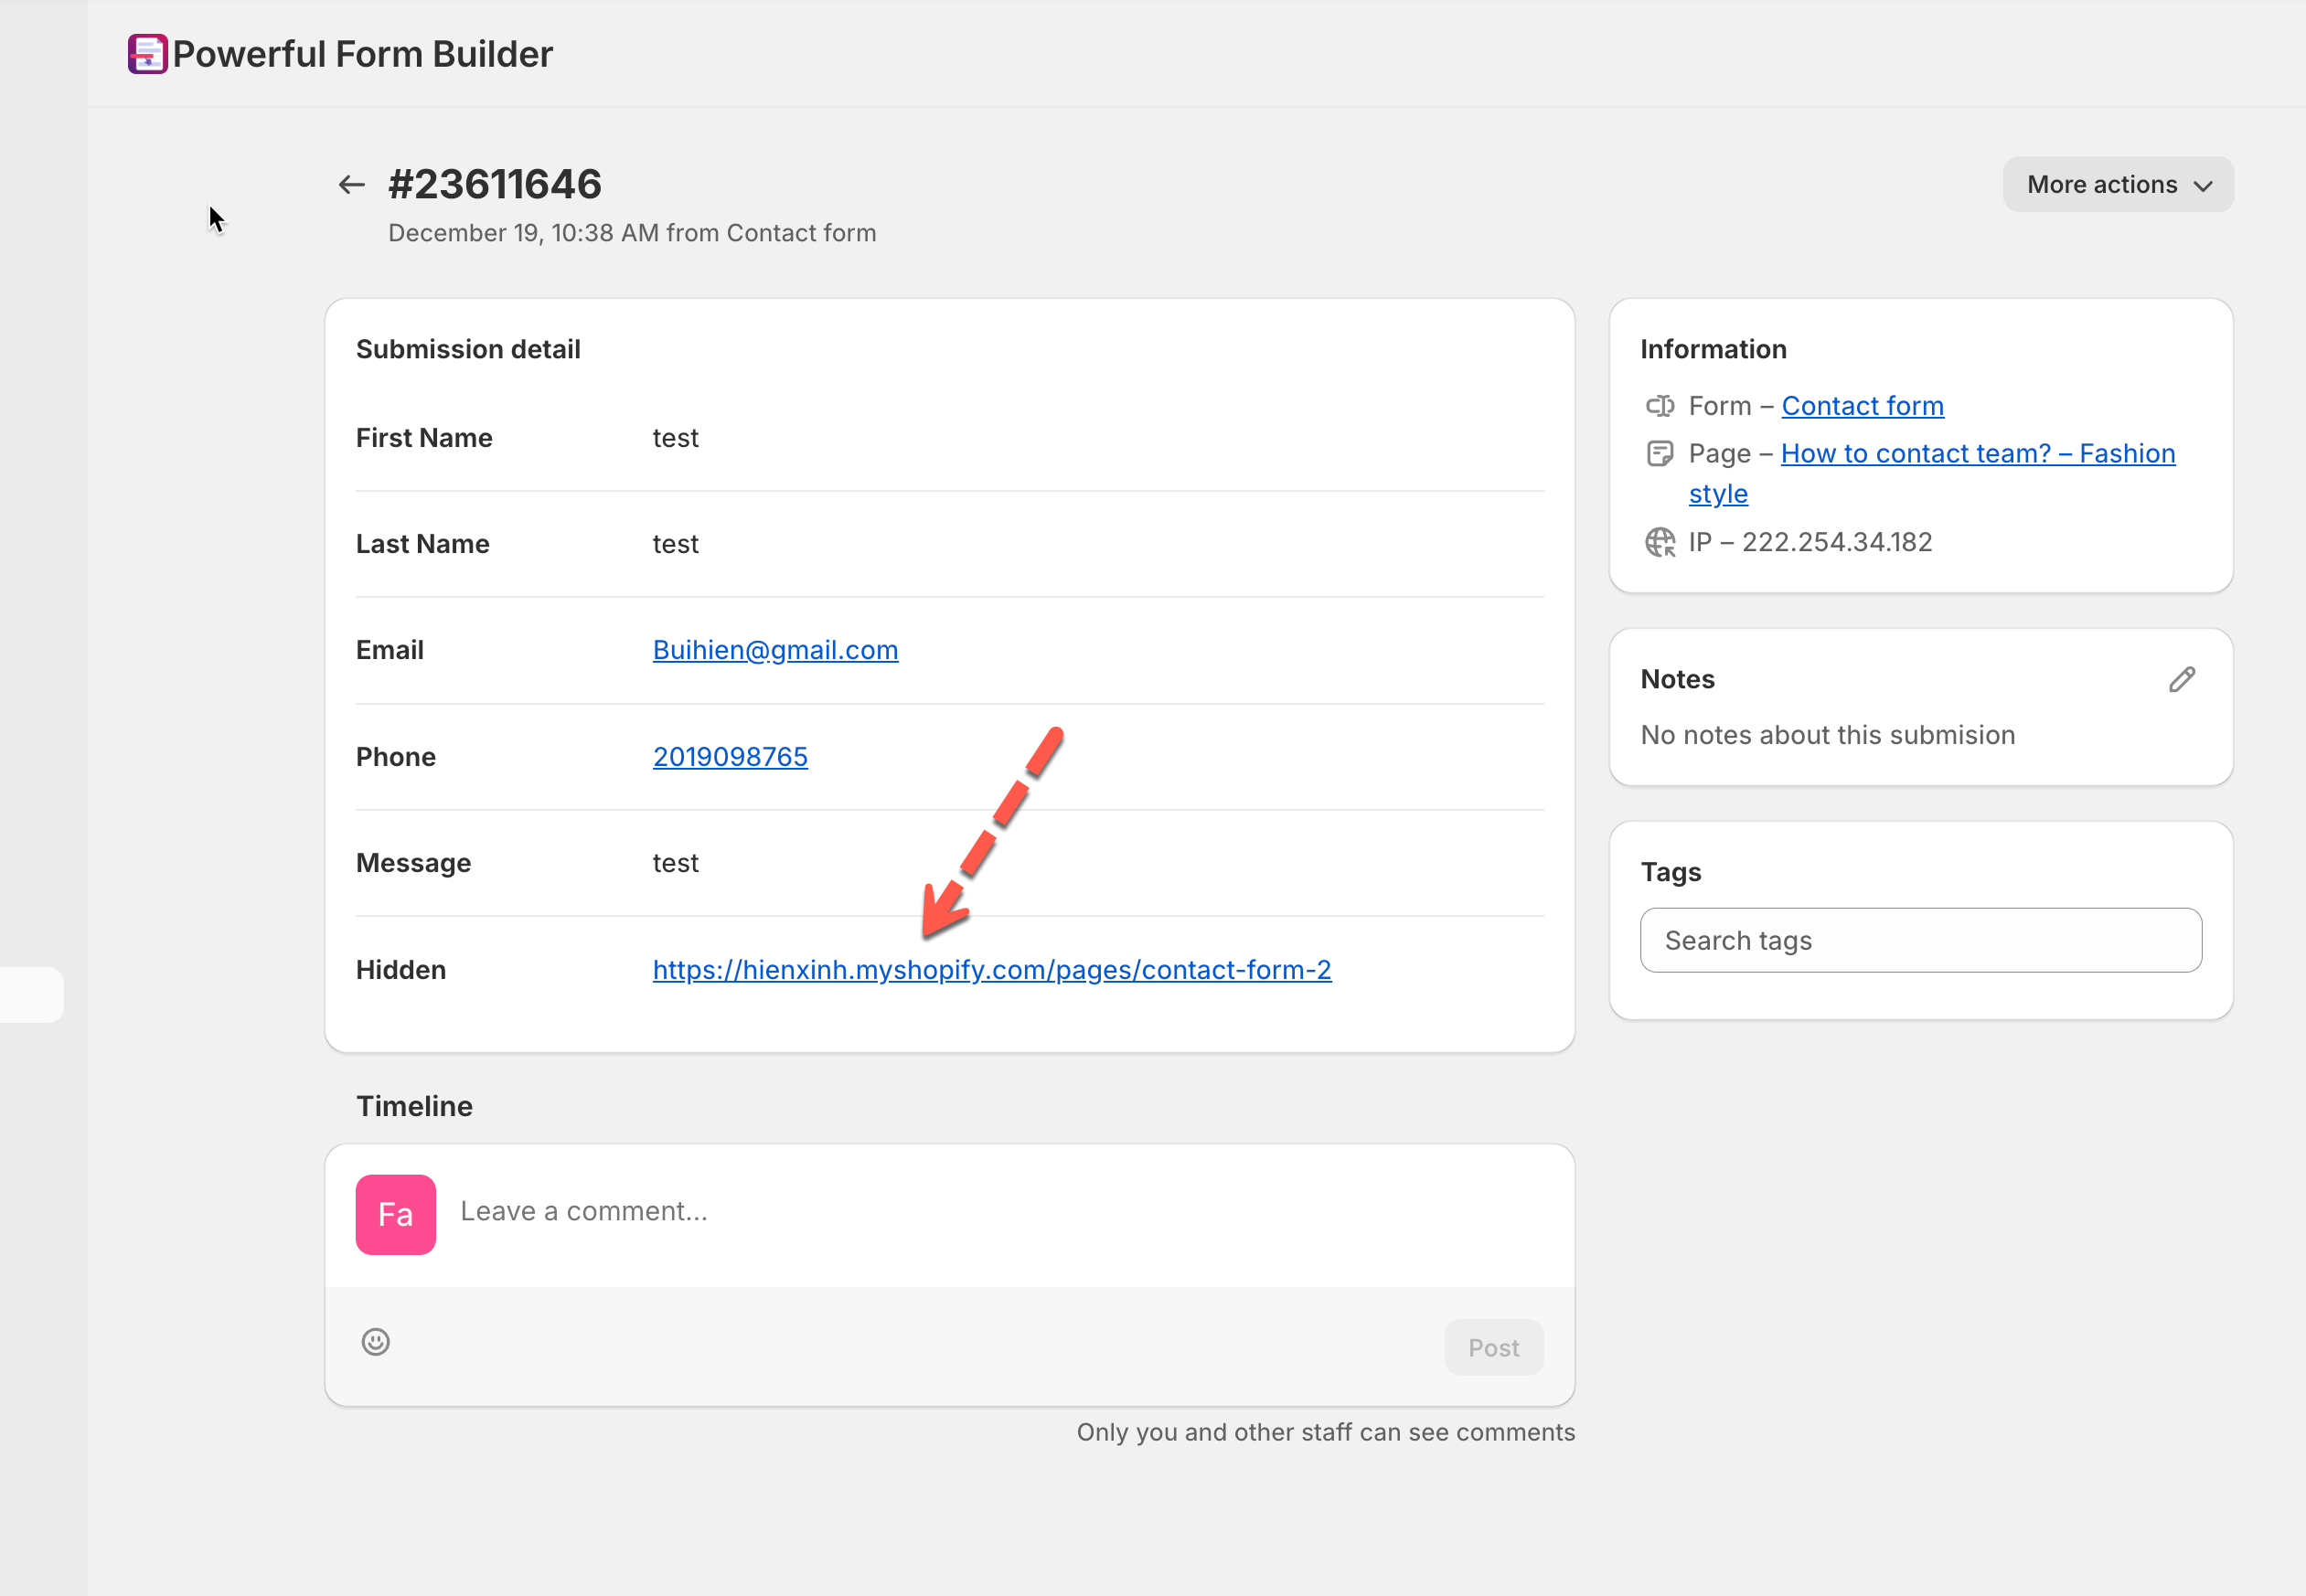Image resolution: width=2306 pixels, height=1596 pixels.
Task: Click the Post comment button
Action: click(x=1493, y=1348)
